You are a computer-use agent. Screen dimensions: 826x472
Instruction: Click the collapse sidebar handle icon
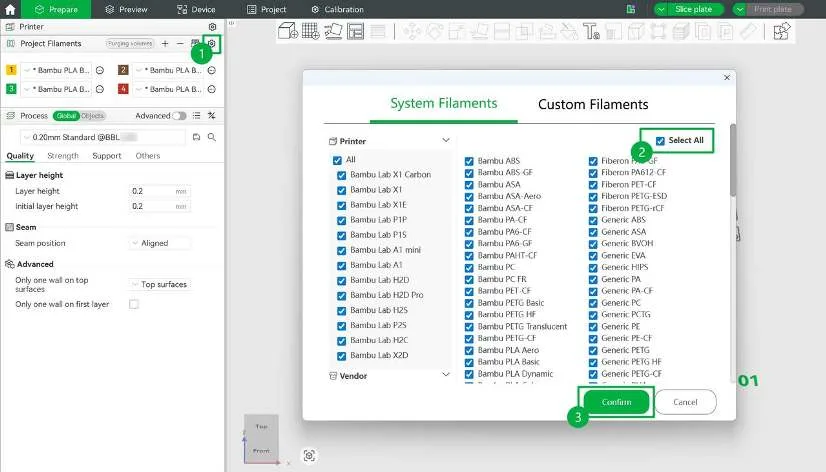231,23
